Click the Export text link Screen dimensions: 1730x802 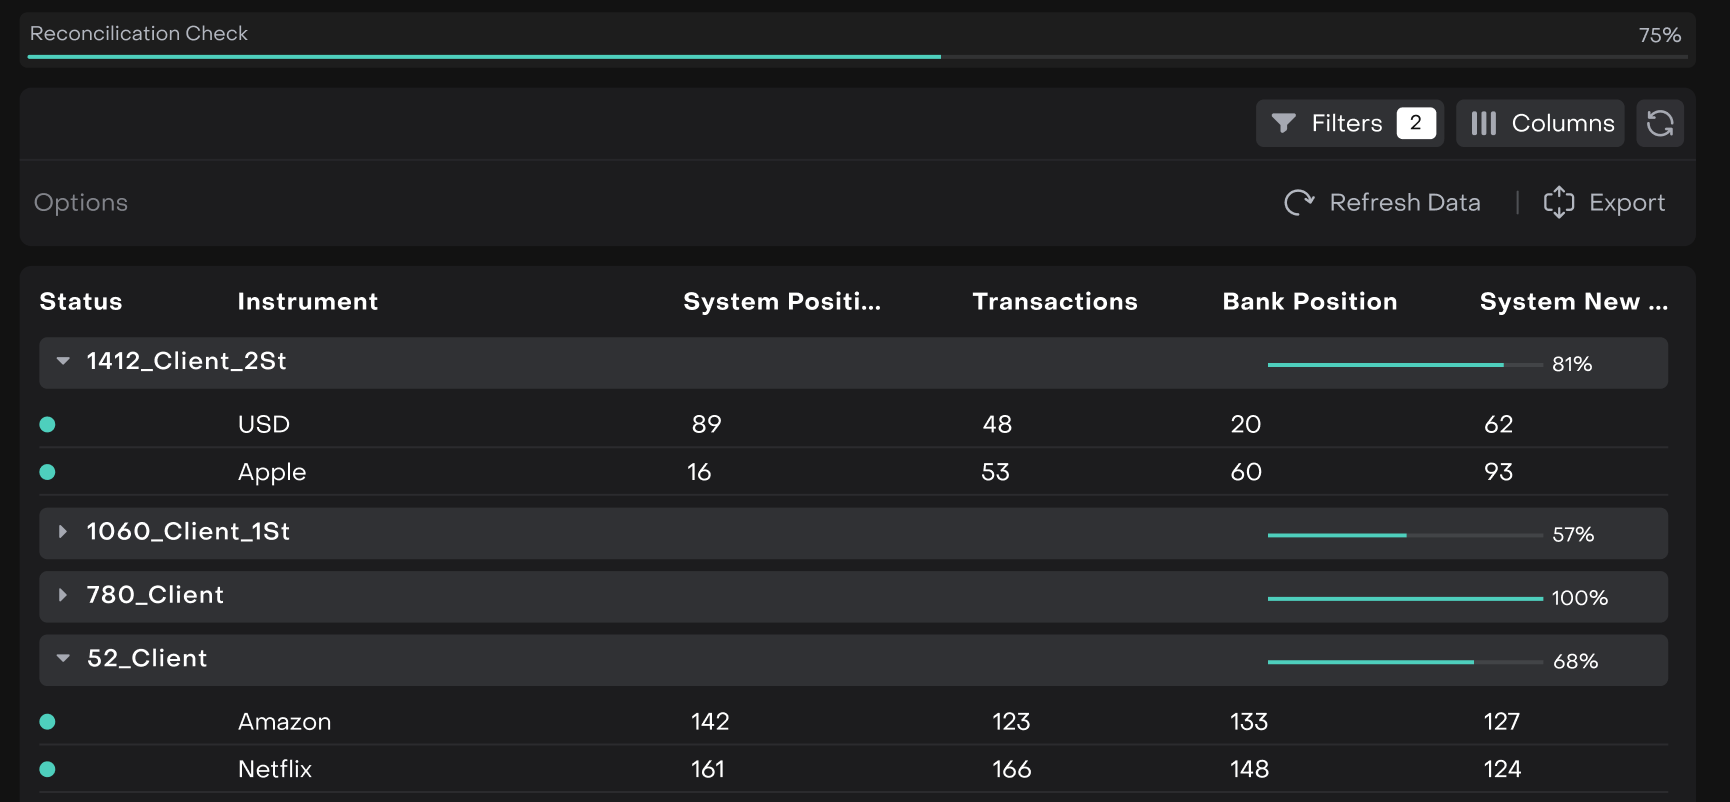point(1626,203)
